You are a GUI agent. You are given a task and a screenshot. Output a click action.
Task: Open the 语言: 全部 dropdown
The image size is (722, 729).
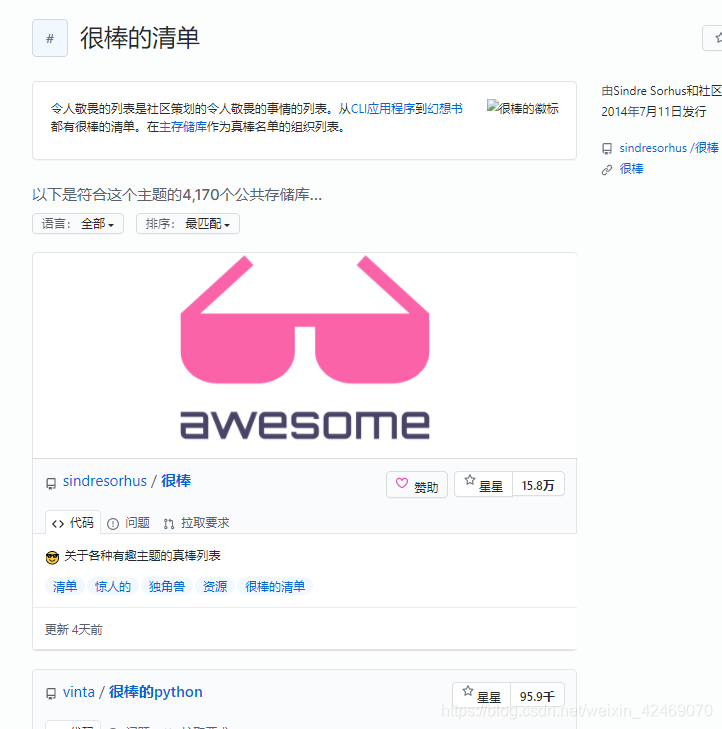(x=78, y=224)
